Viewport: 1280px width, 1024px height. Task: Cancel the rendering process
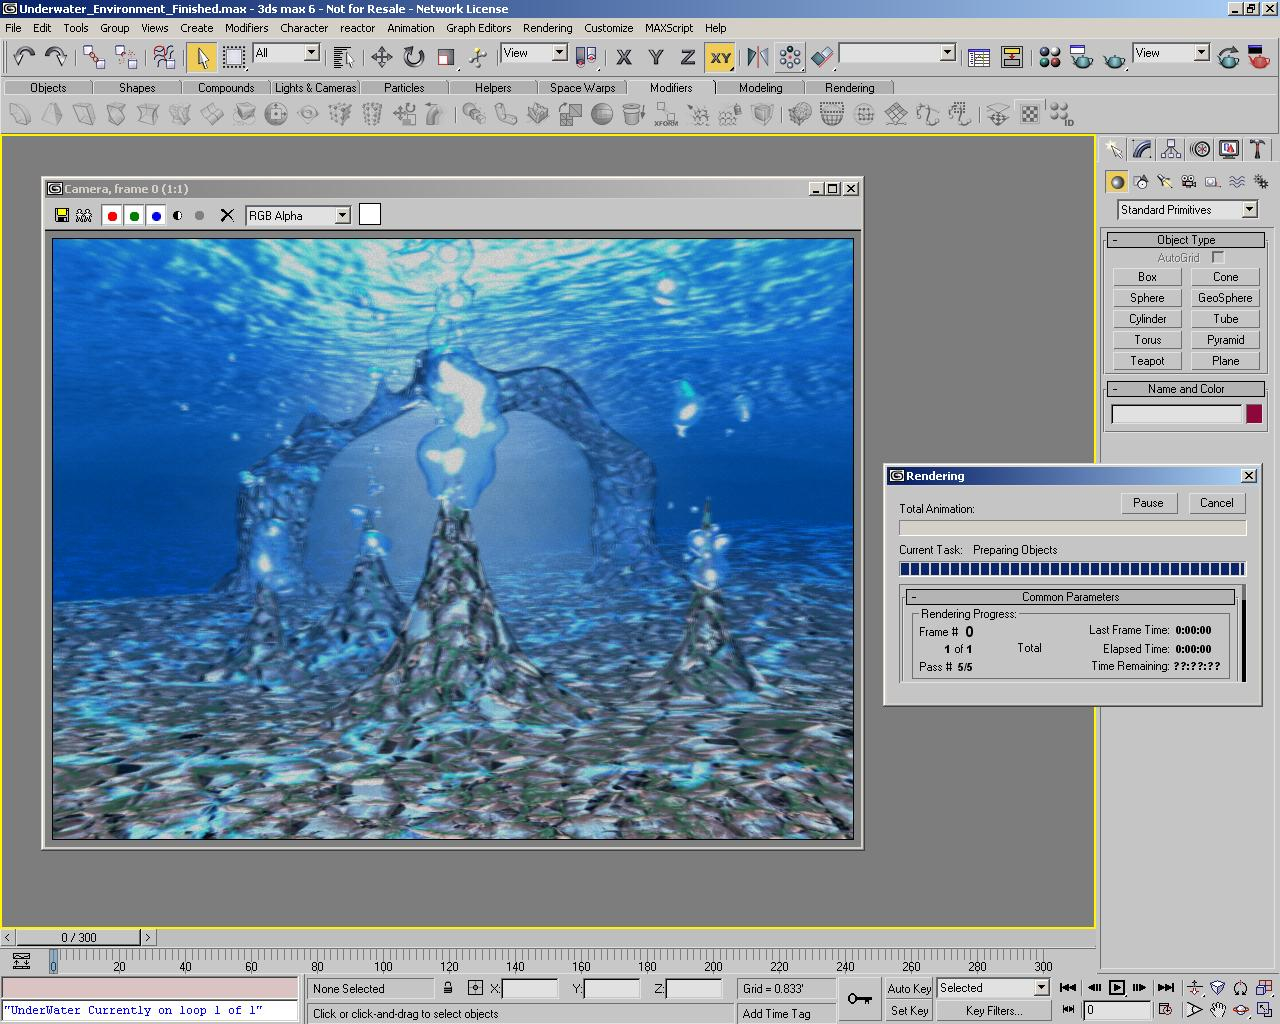click(x=1216, y=503)
